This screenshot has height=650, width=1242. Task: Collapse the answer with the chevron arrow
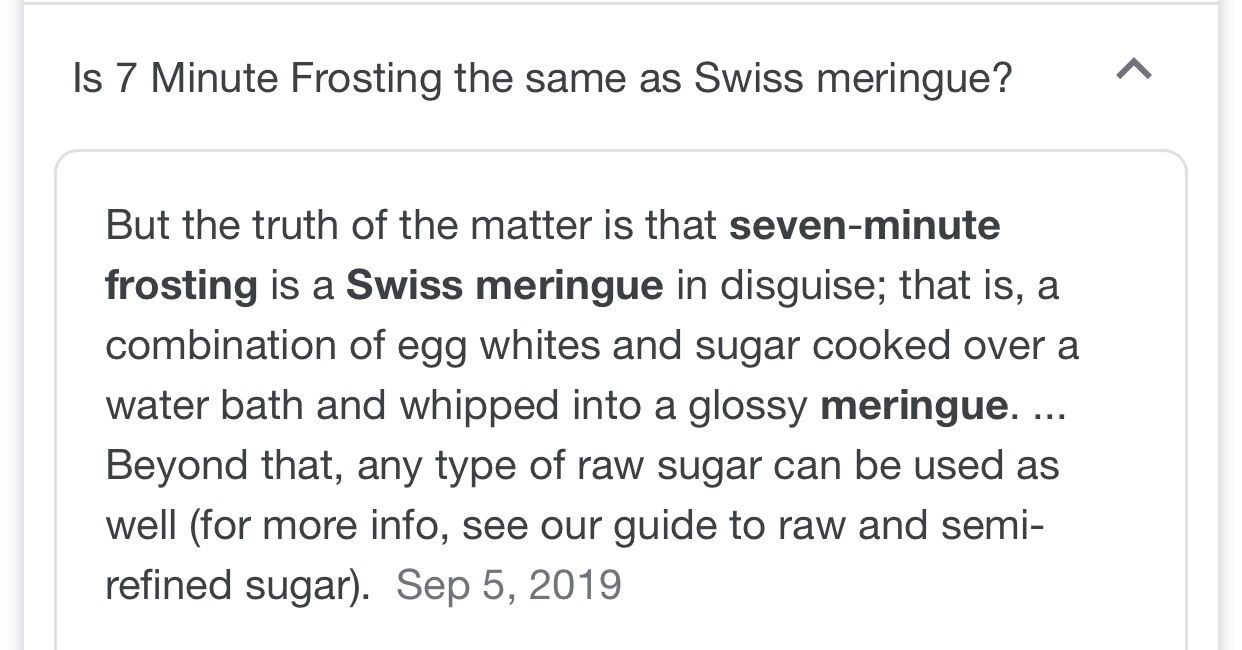[x=1133, y=70]
